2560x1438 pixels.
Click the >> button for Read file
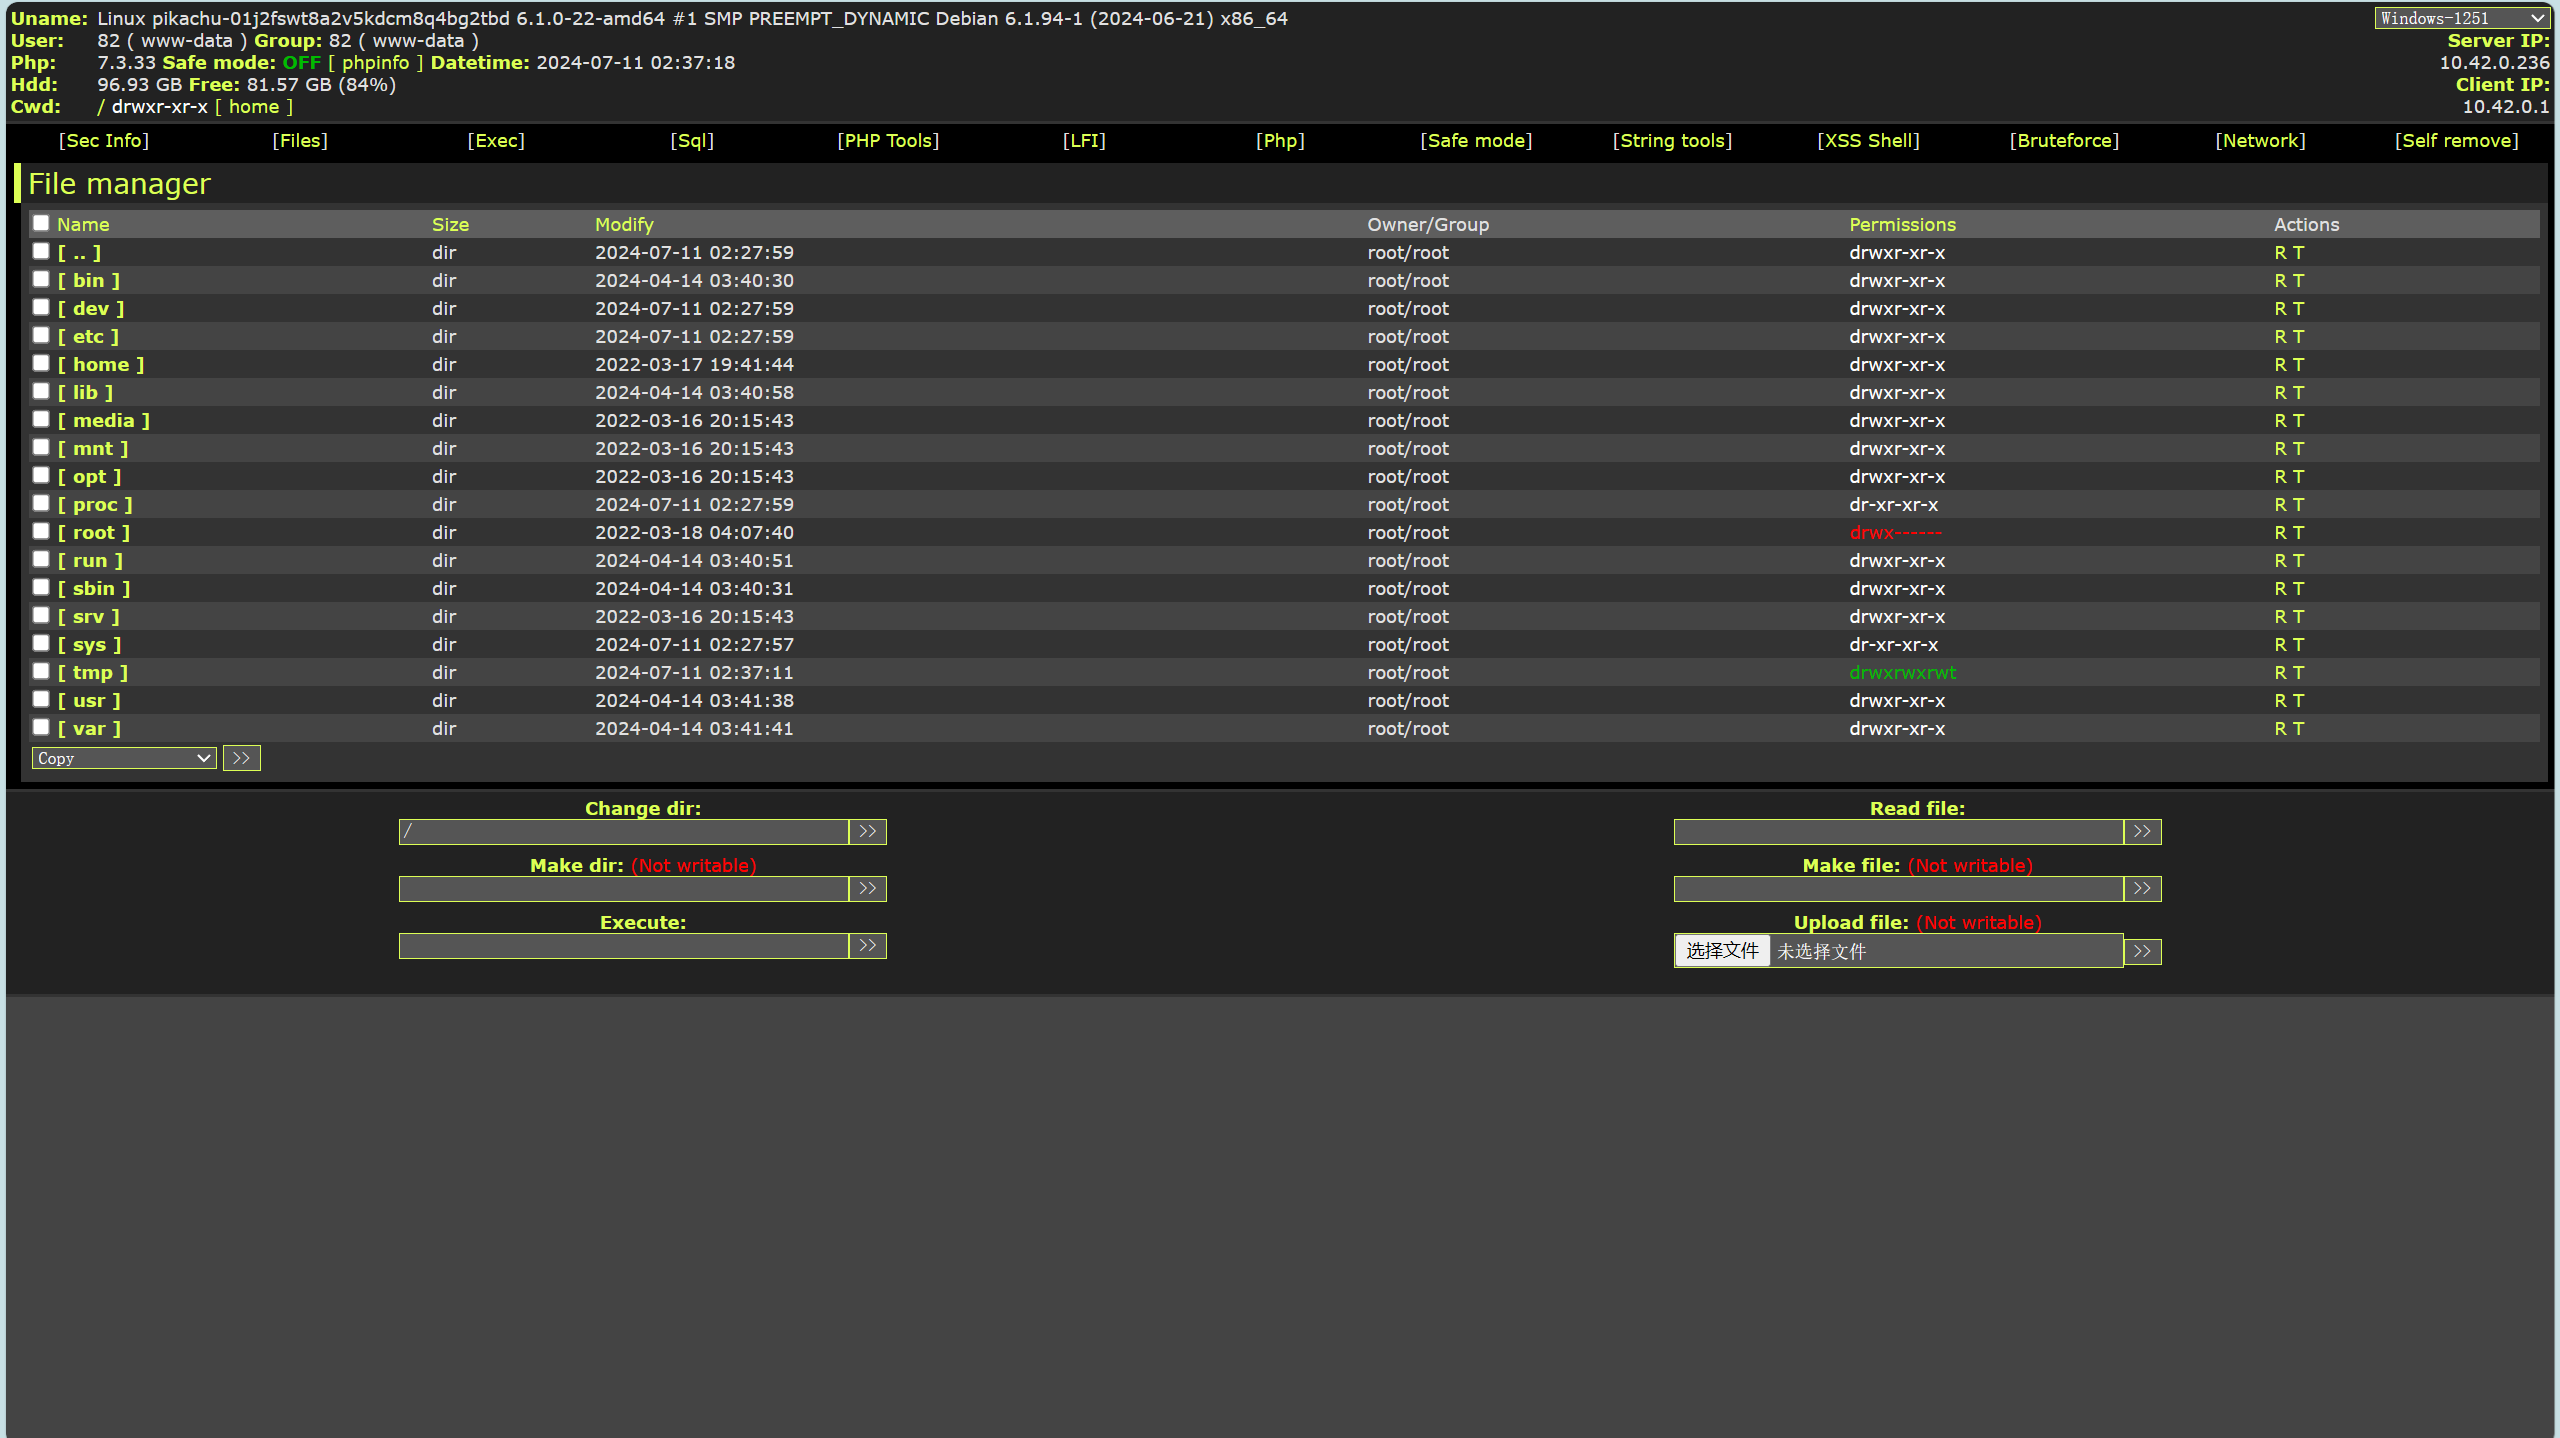[x=2143, y=832]
